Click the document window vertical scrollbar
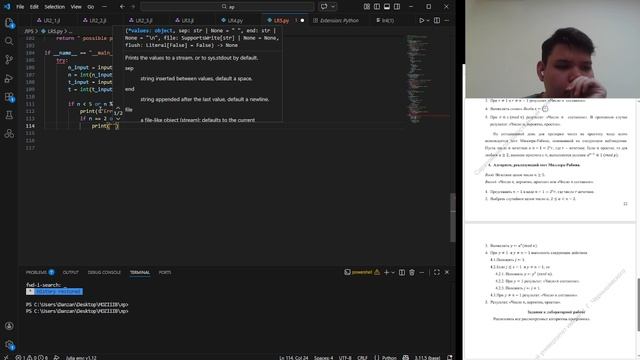This screenshot has width=640, height=360. [x=638, y=304]
